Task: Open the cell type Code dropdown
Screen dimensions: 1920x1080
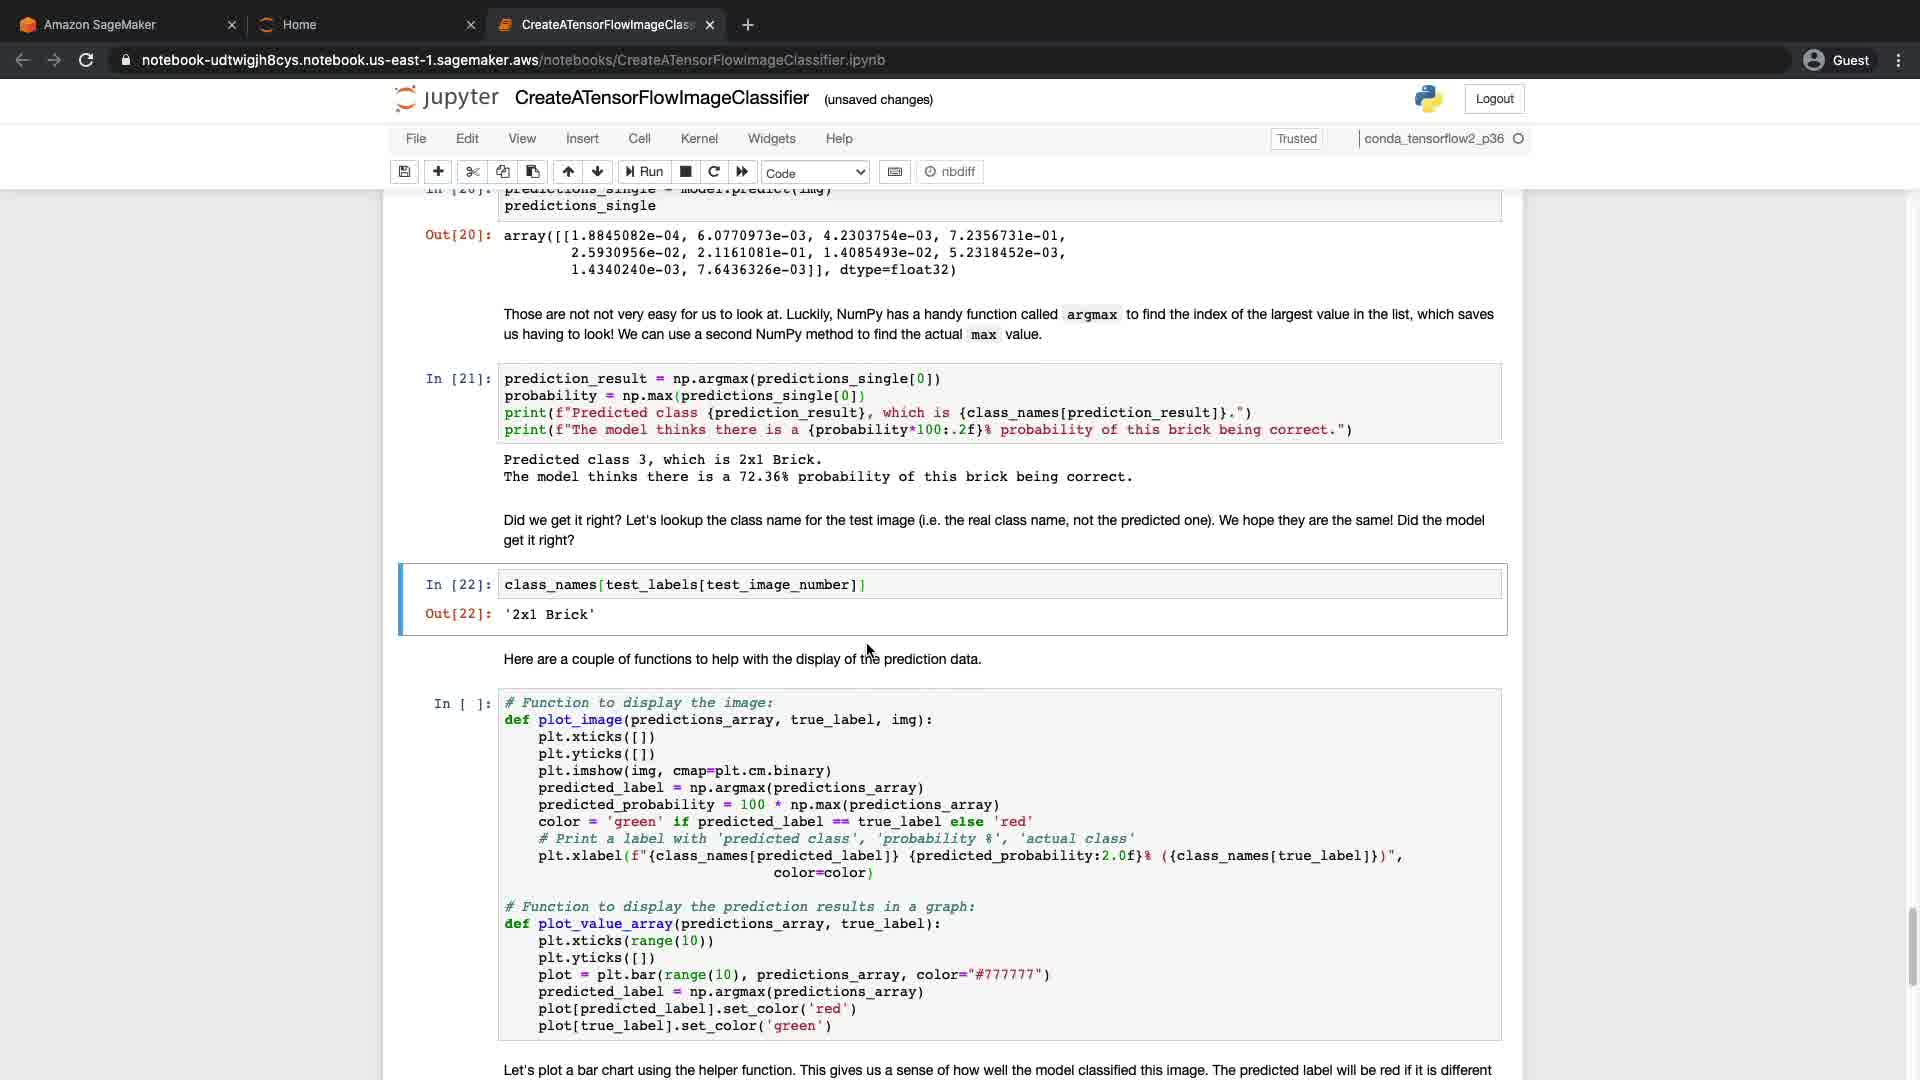Action: pos(815,173)
